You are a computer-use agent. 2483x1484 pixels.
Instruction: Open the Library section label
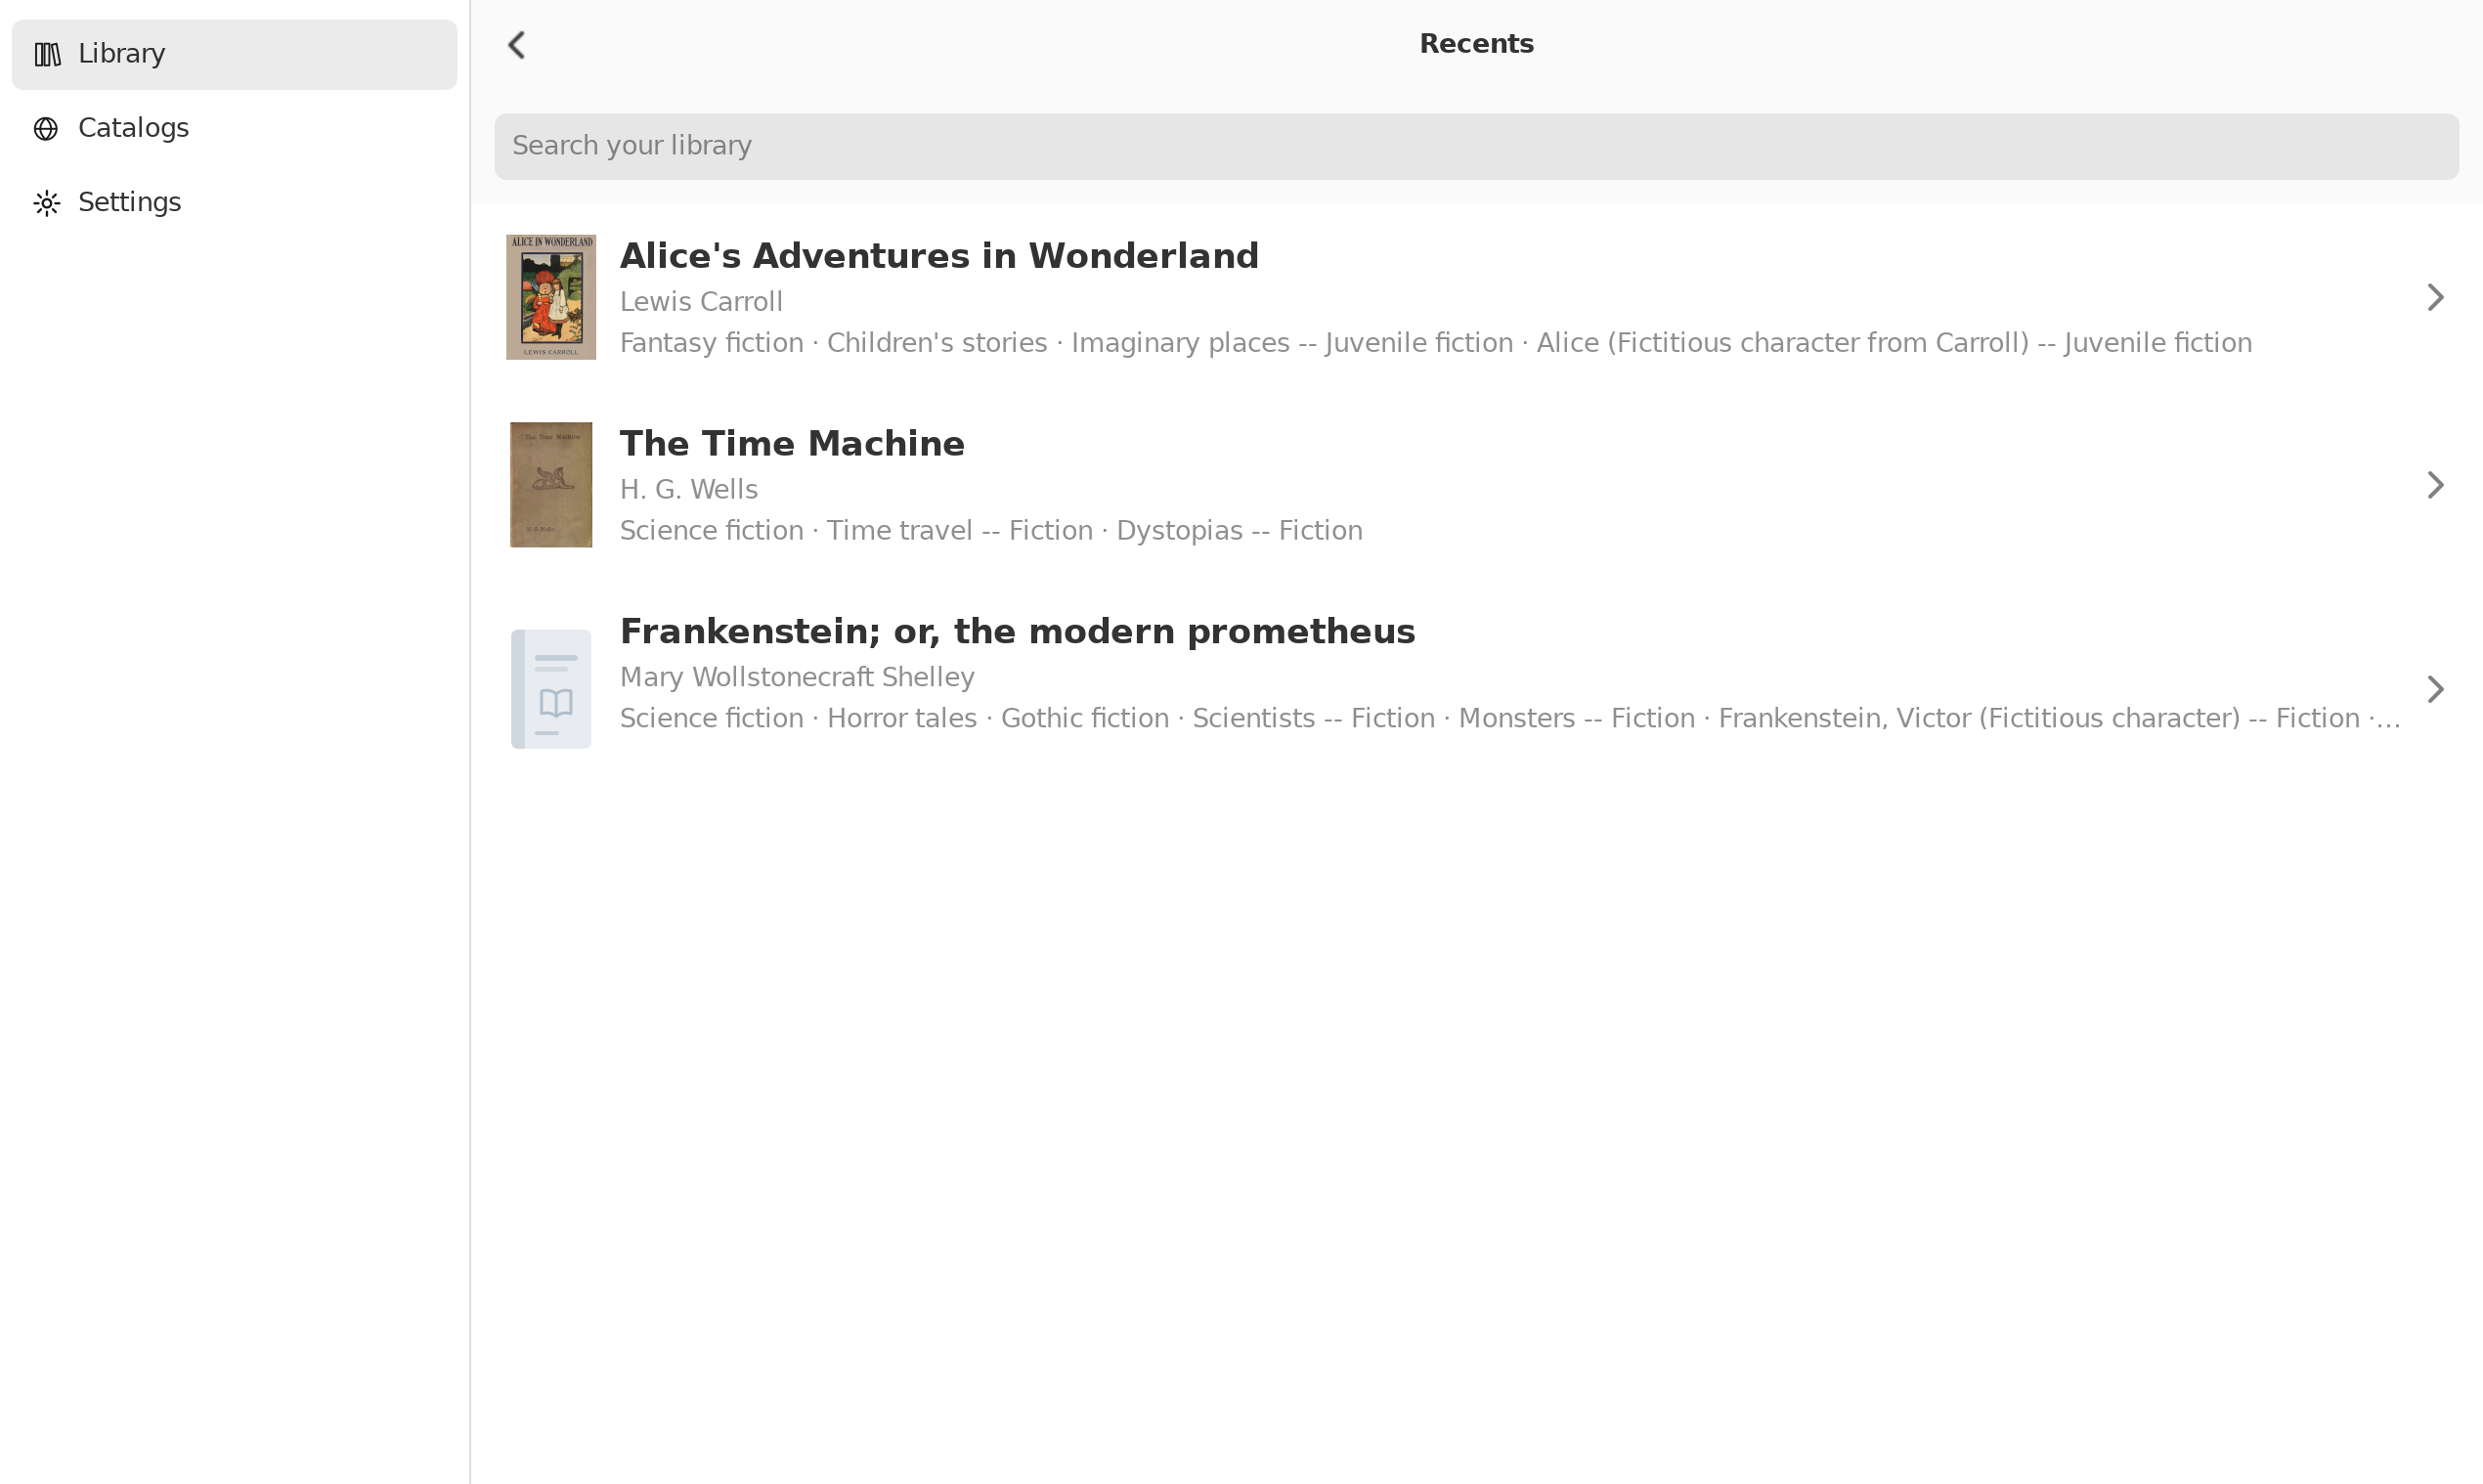pos(122,53)
